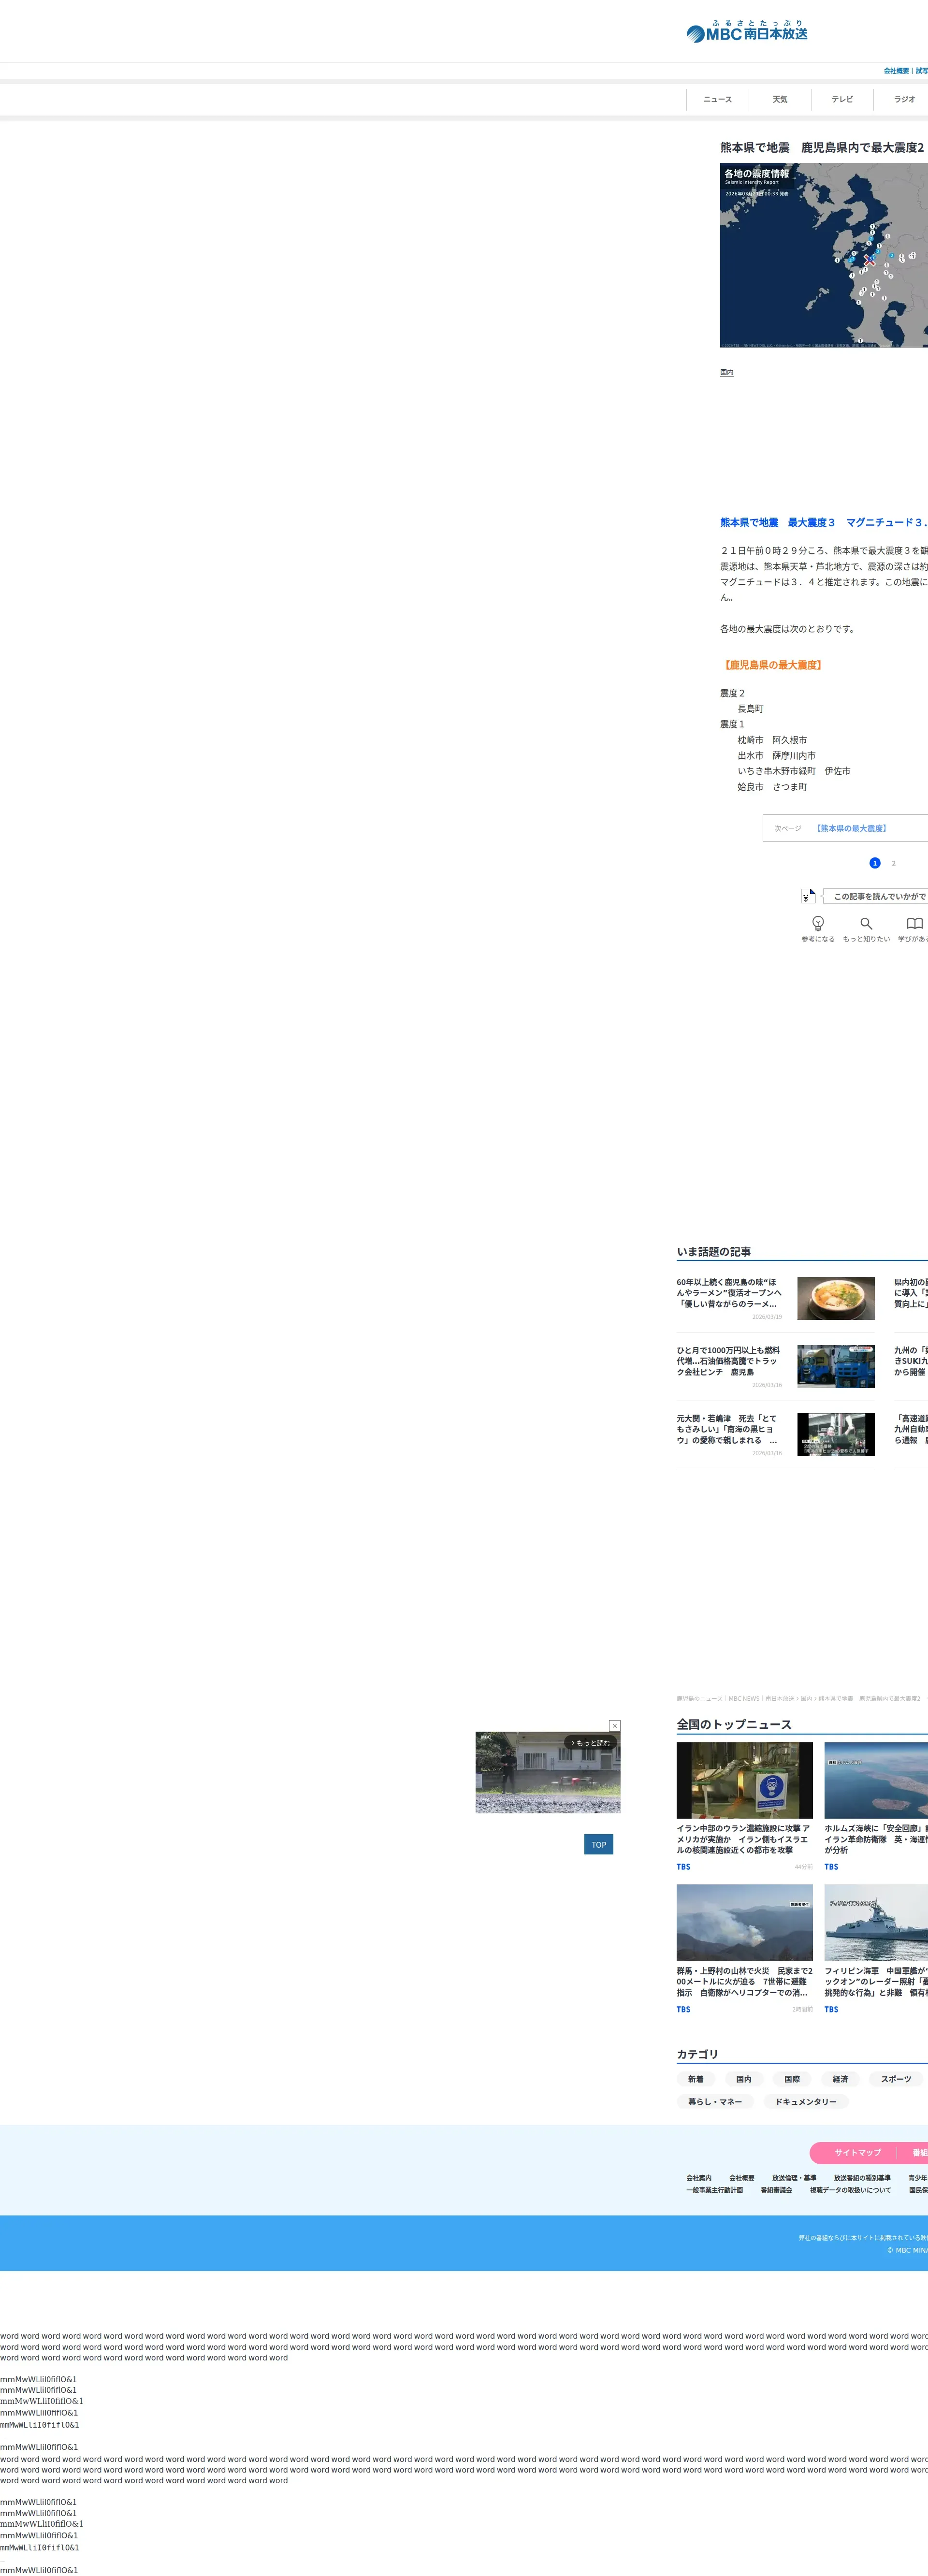Open the 会社概要 header link
928x2576 pixels.
(895, 71)
